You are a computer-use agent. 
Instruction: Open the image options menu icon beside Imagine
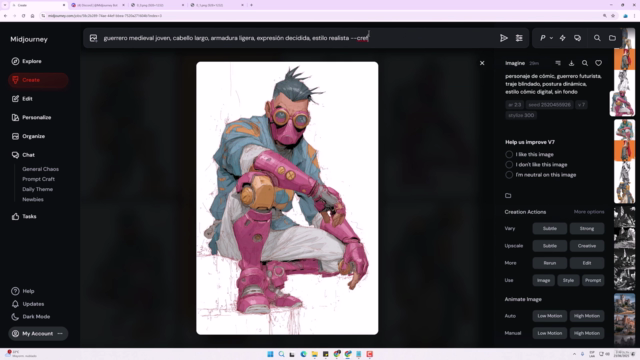point(558,63)
